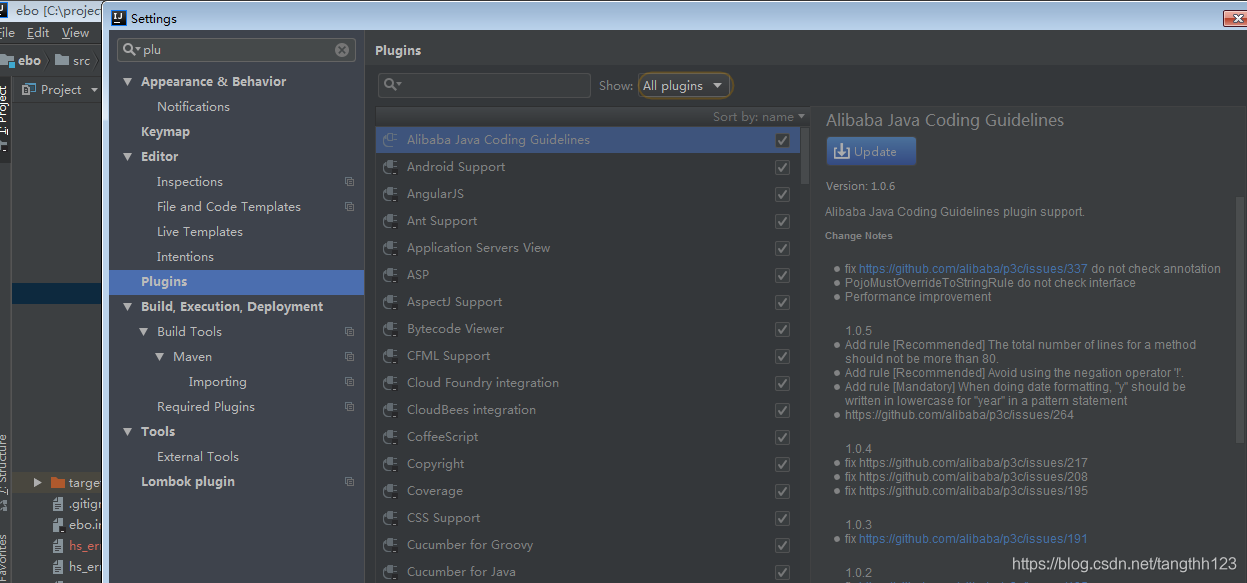Click the copy icon next to Inspections
The image size is (1247, 583).
click(x=349, y=182)
